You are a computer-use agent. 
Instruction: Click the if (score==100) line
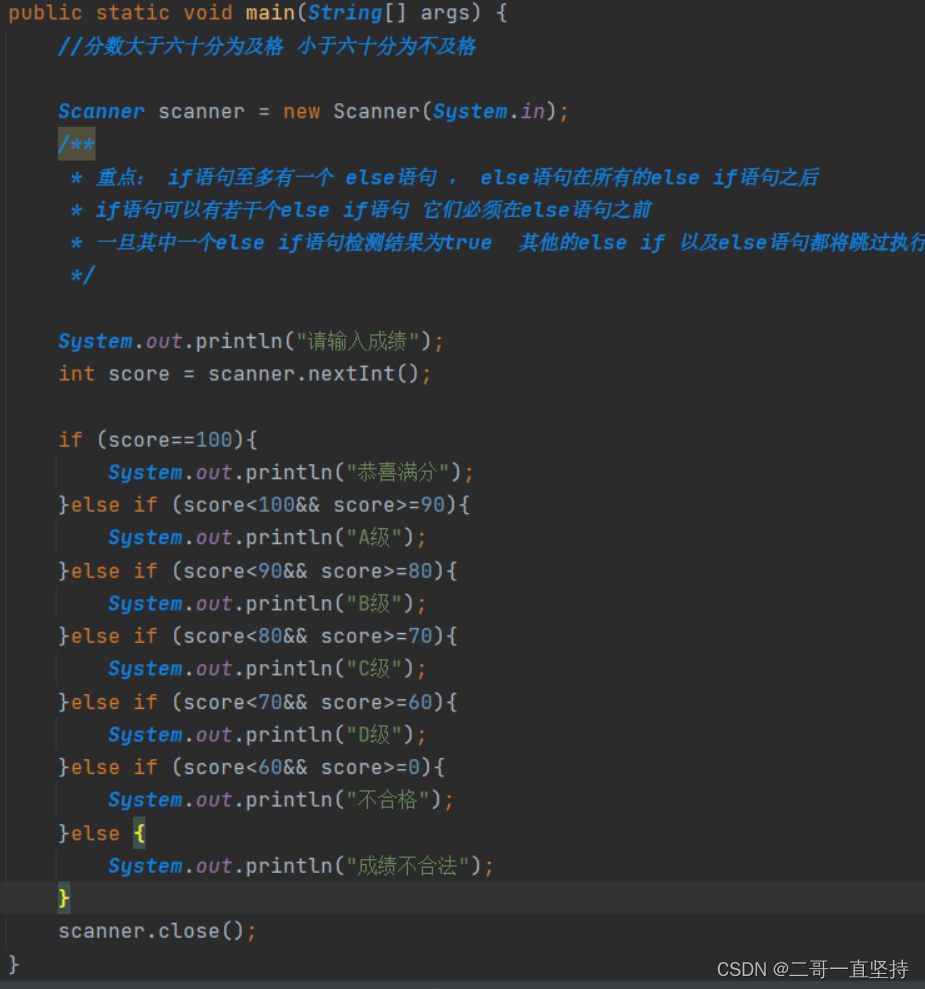click(x=158, y=440)
